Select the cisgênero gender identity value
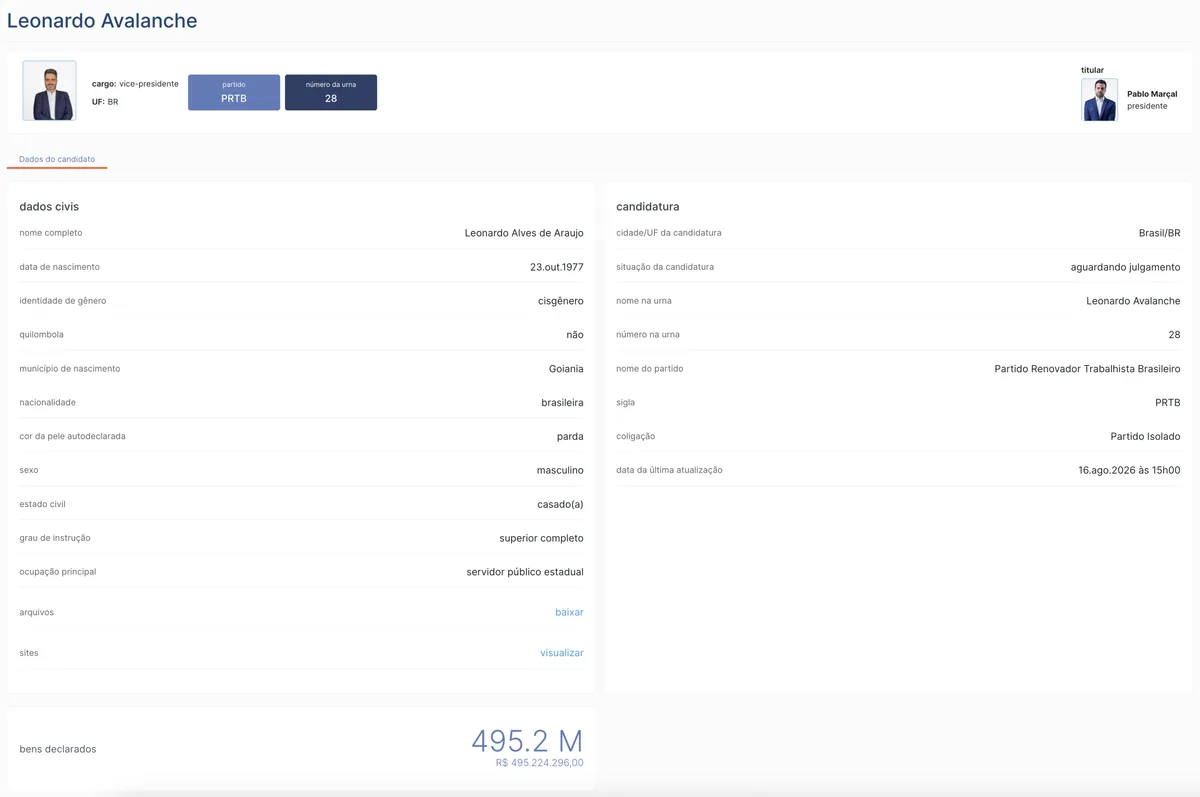The height and width of the screenshot is (797, 1200). pyautogui.click(x=561, y=301)
